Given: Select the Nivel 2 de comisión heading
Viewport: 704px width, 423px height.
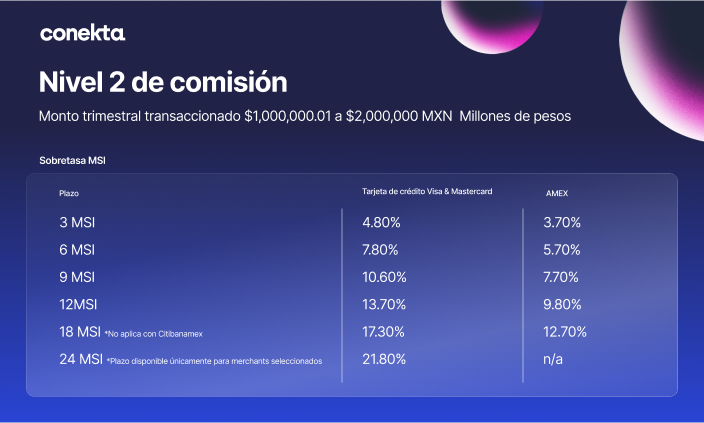Looking at the screenshot, I should [163, 82].
